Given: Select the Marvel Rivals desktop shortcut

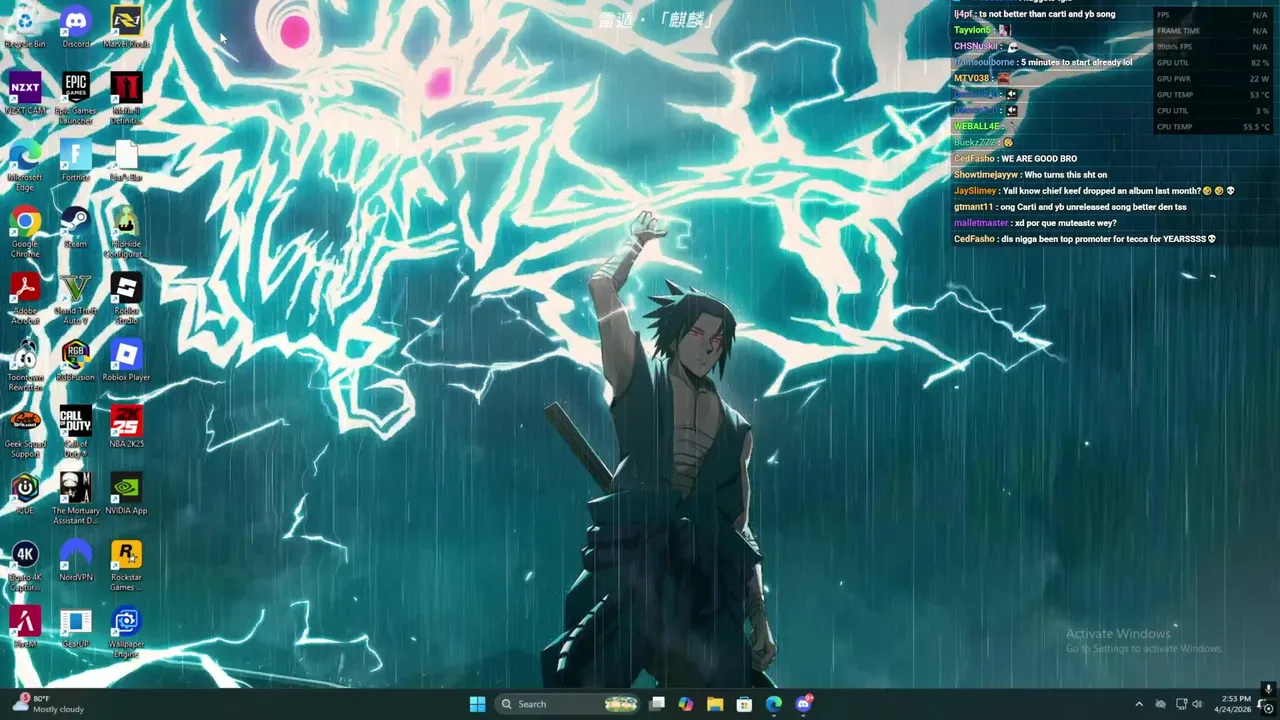Looking at the screenshot, I should pos(126,27).
